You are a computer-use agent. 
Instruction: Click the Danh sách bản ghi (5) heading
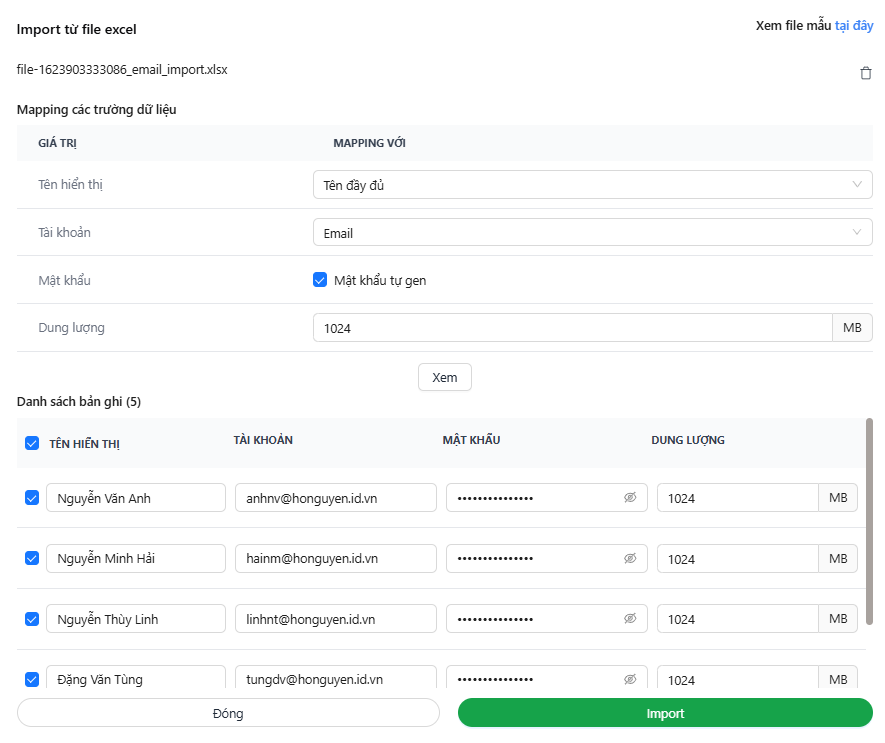tap(79, 401)
